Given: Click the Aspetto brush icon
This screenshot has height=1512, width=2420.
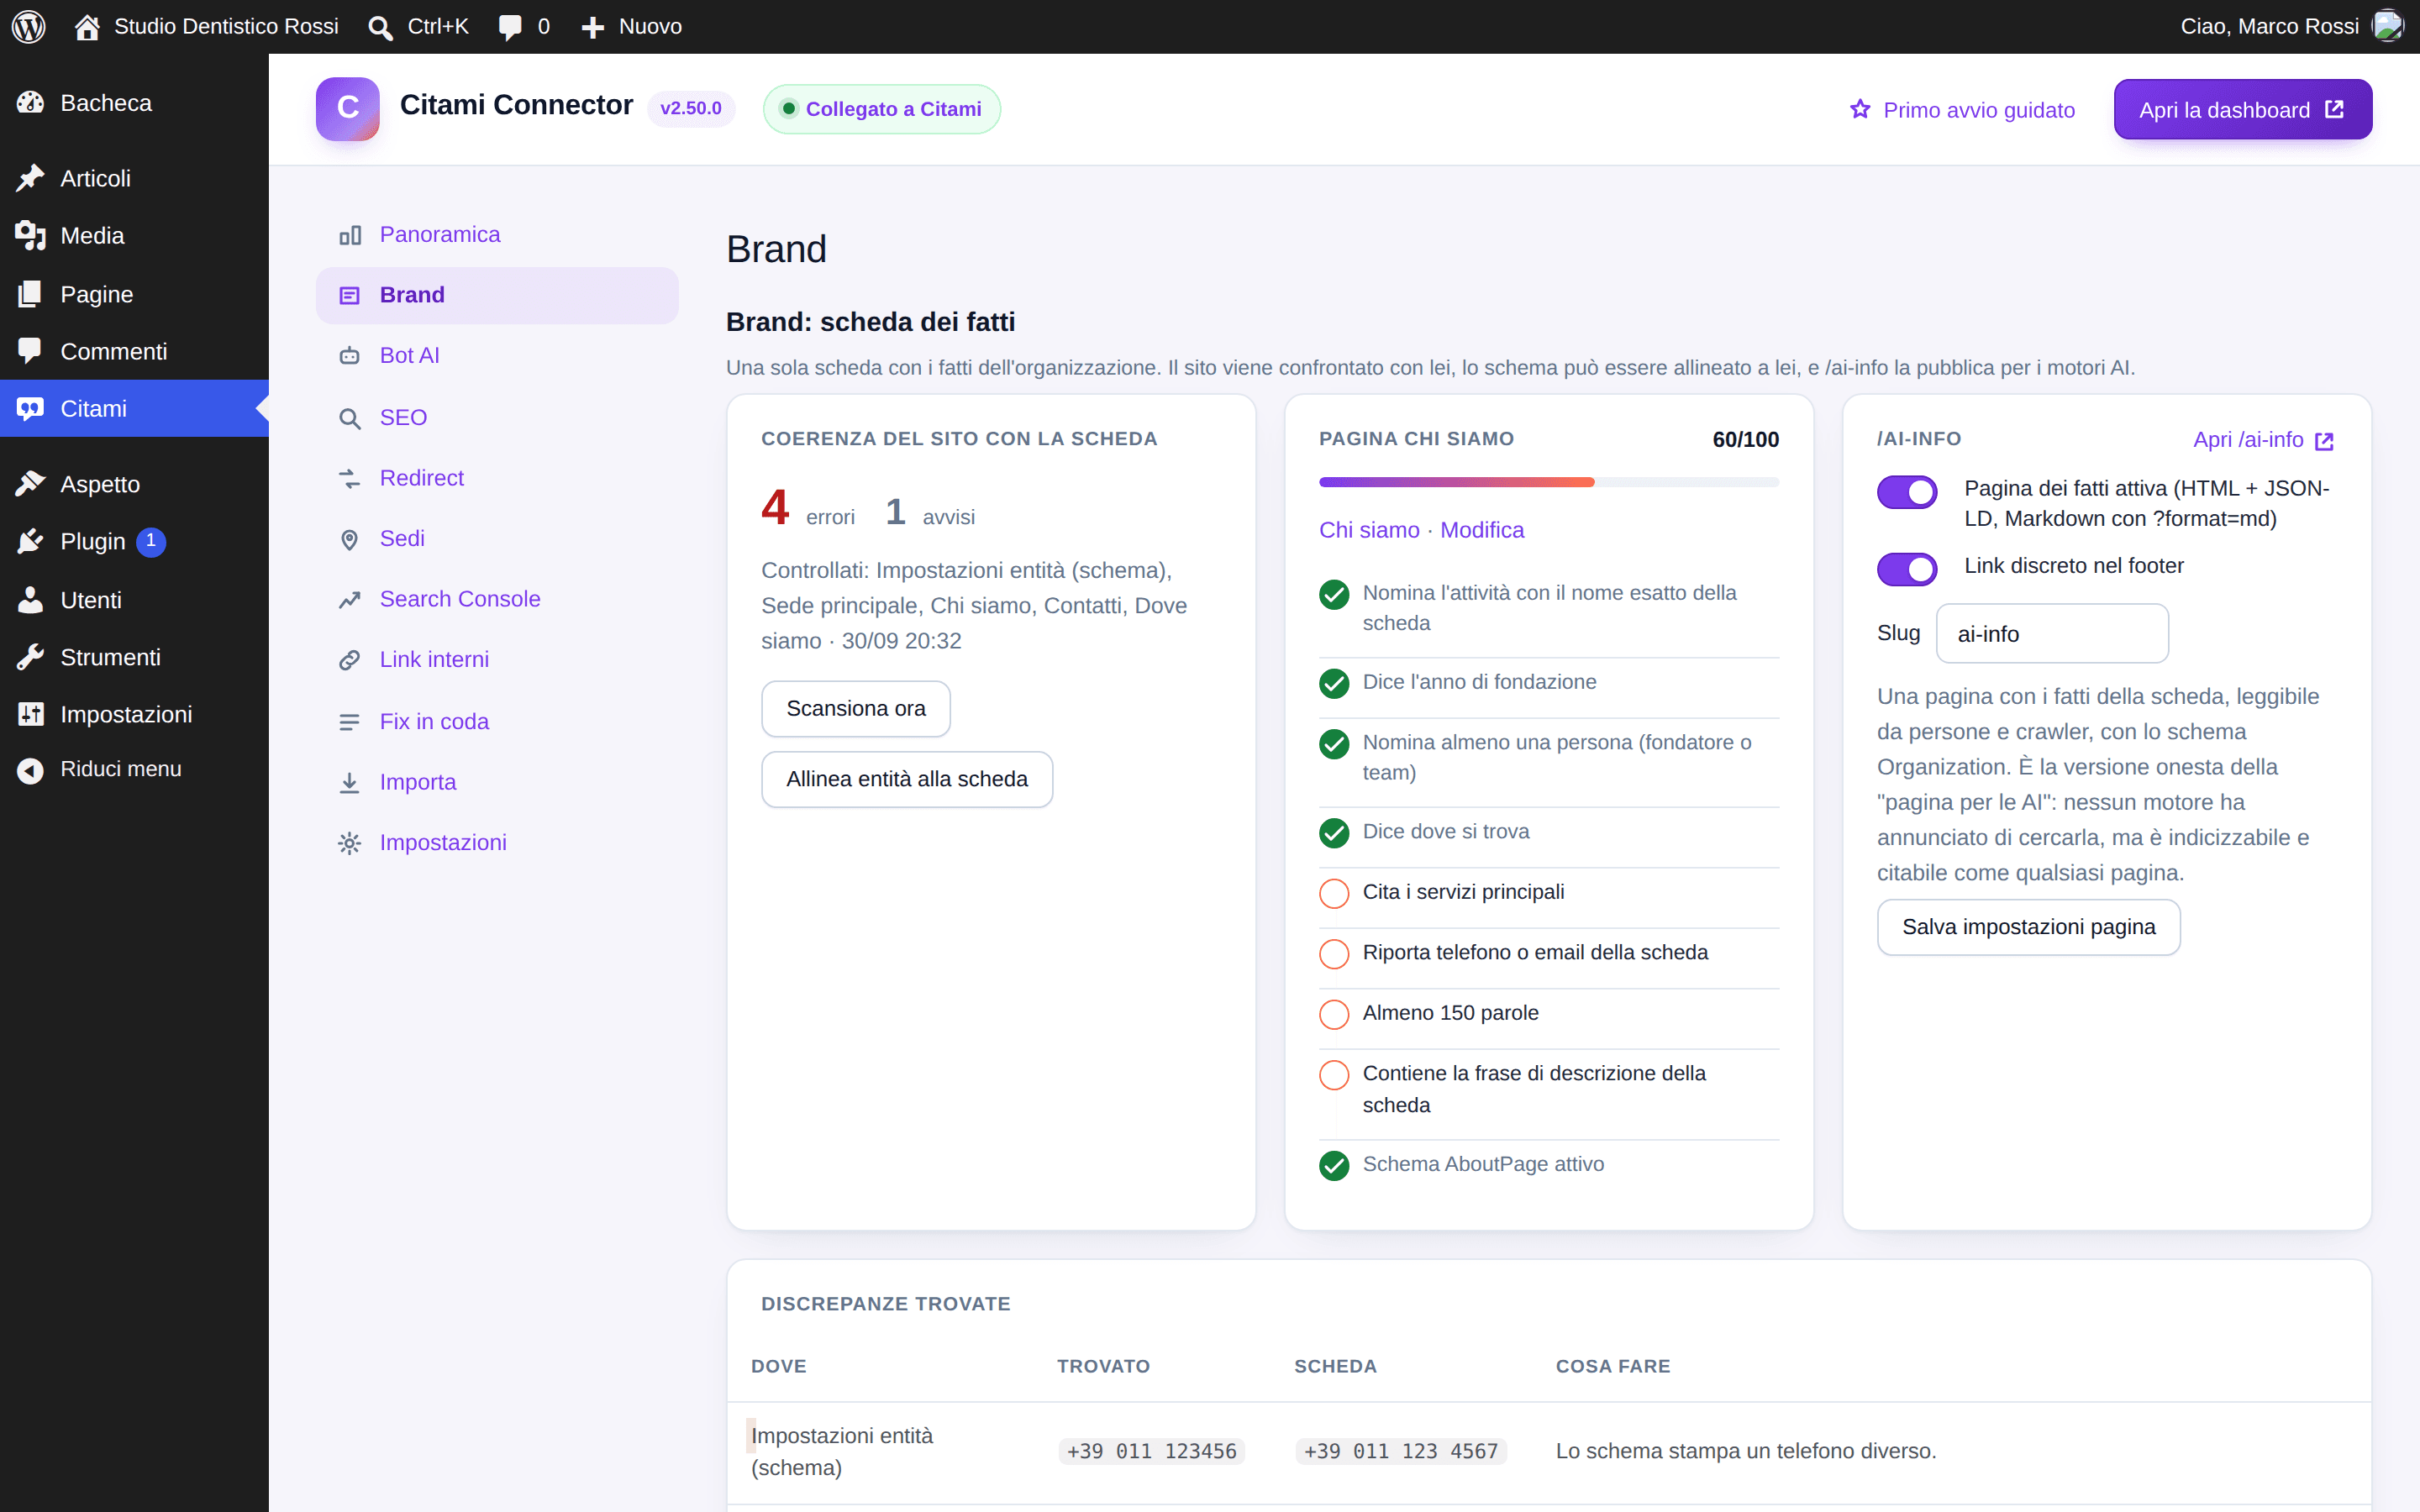Looking at the screenshot, I should click(30, 484).
